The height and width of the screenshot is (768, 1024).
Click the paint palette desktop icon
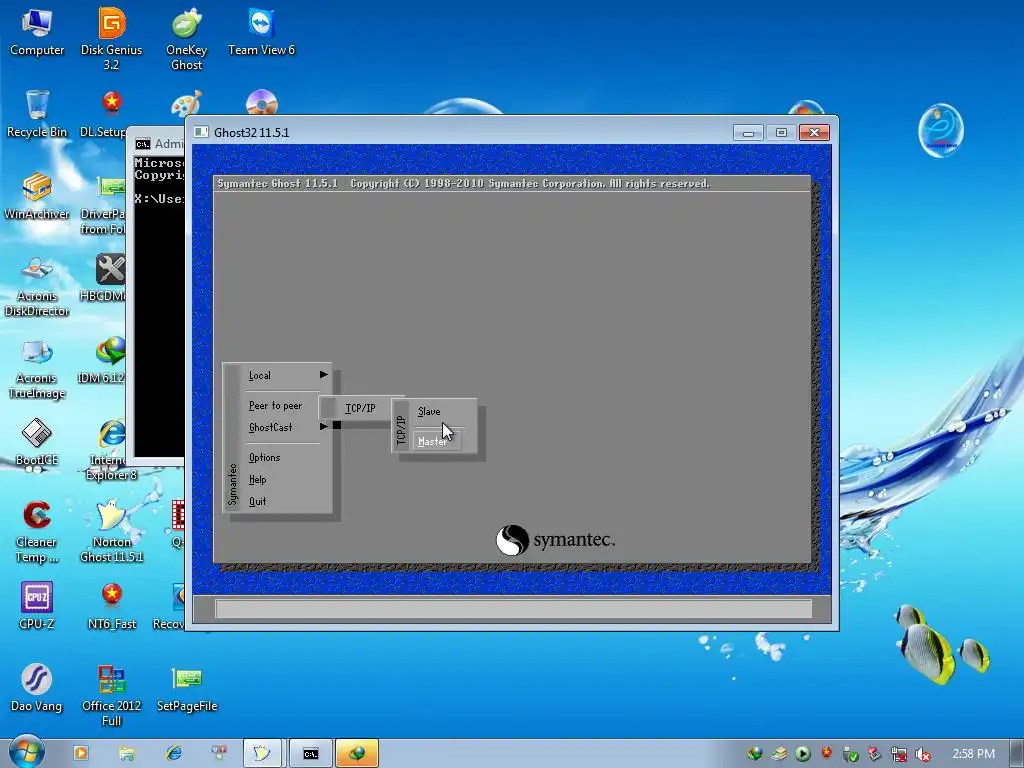coord(186,103)
